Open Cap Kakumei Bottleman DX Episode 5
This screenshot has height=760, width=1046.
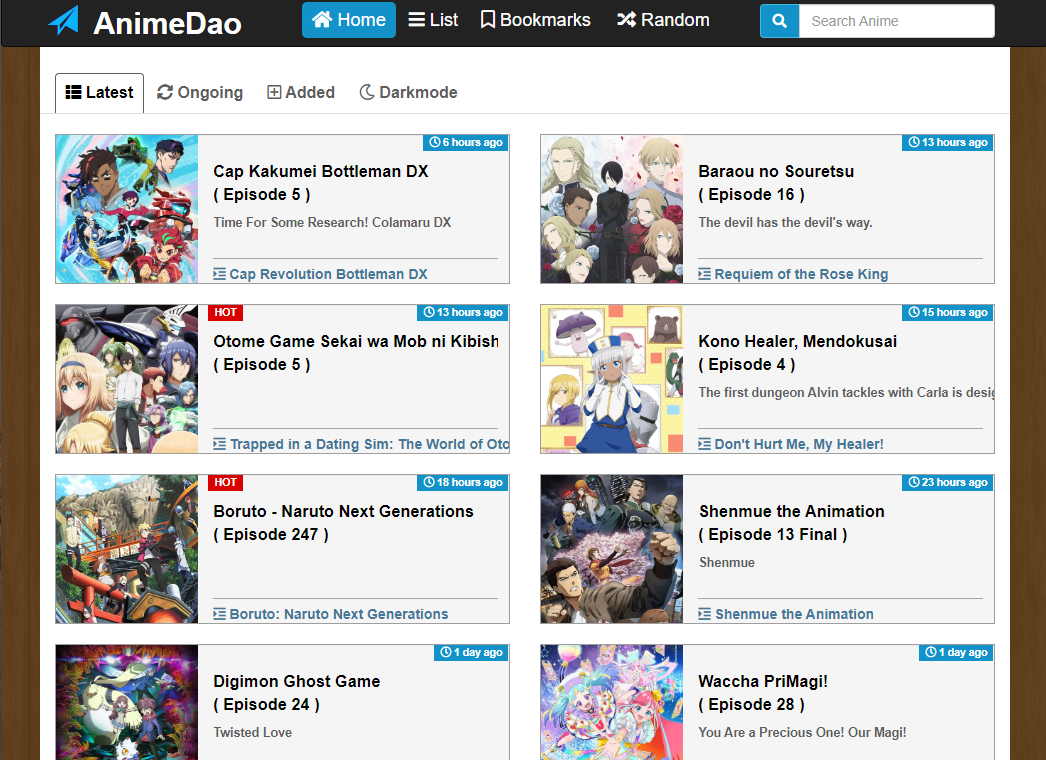[321, 183]
